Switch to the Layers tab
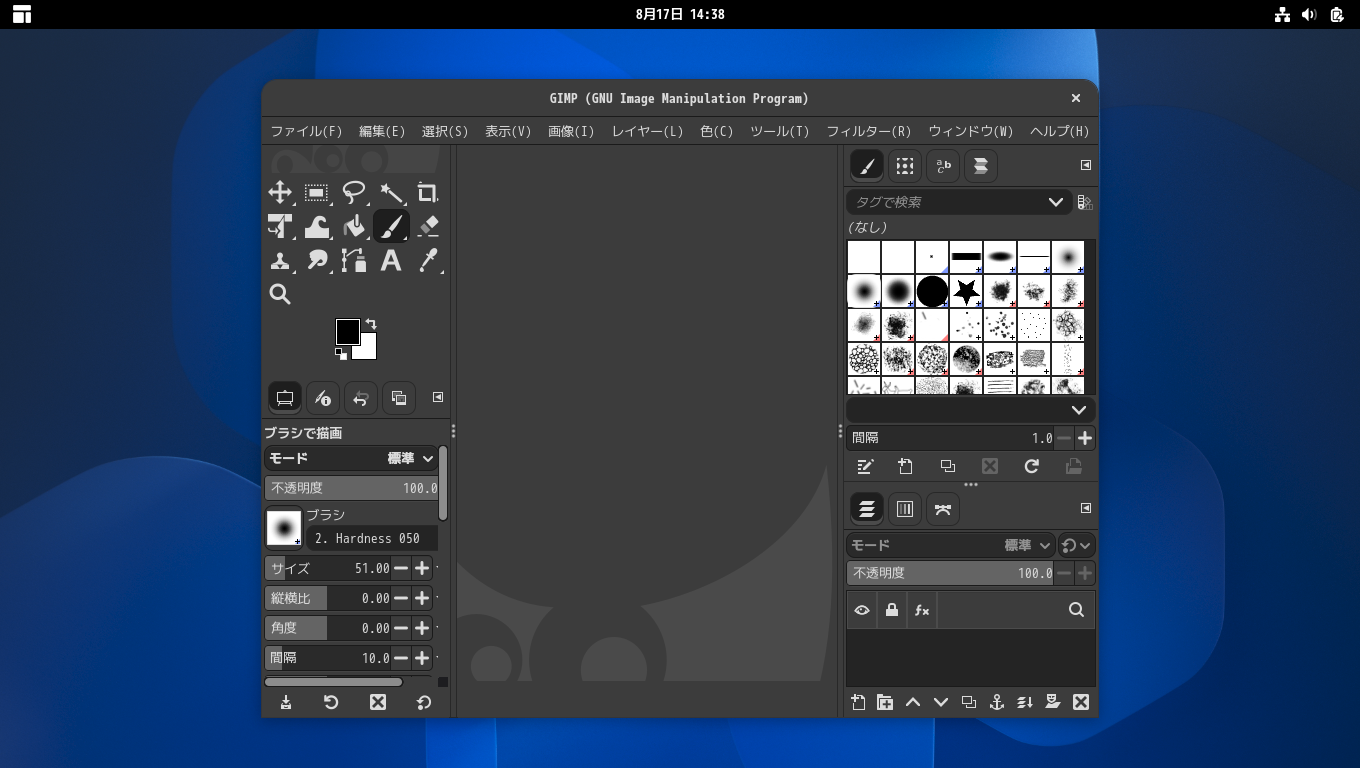 [867, 509]
